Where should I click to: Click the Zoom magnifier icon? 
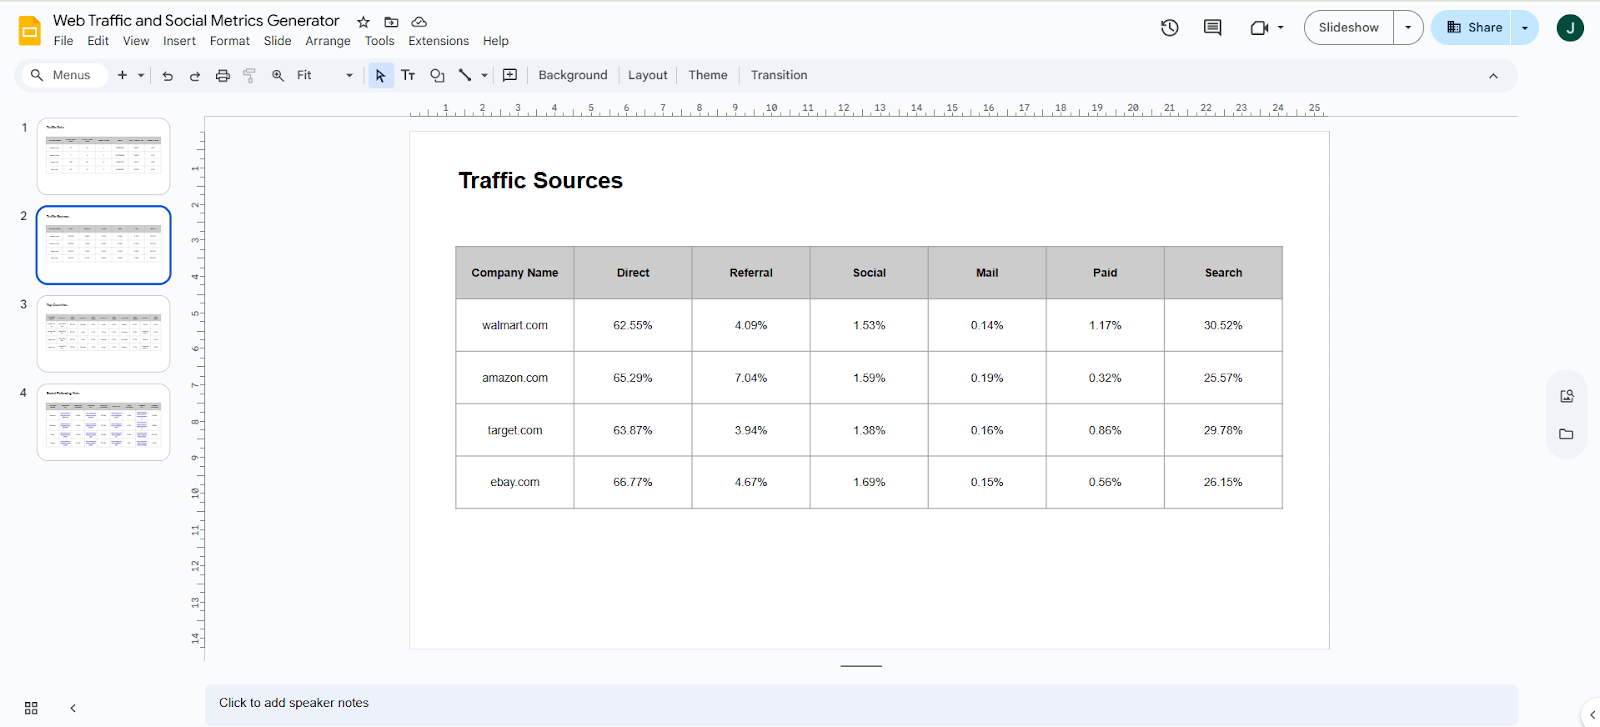[278, 75]
